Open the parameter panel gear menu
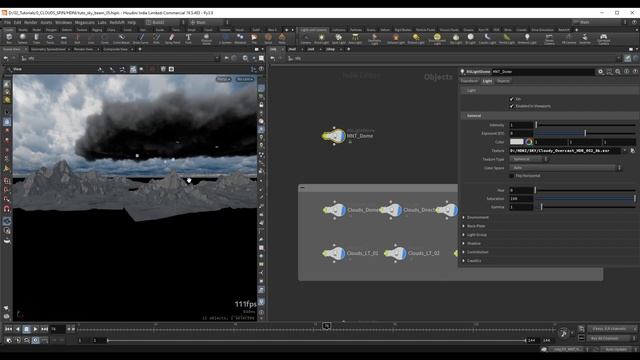 coord(600,71)
